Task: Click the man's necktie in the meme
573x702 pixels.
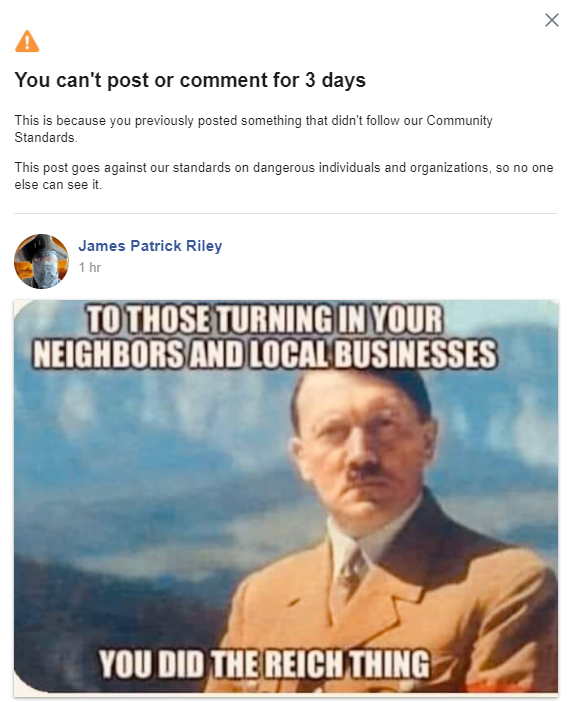Action: click(354, 569)
